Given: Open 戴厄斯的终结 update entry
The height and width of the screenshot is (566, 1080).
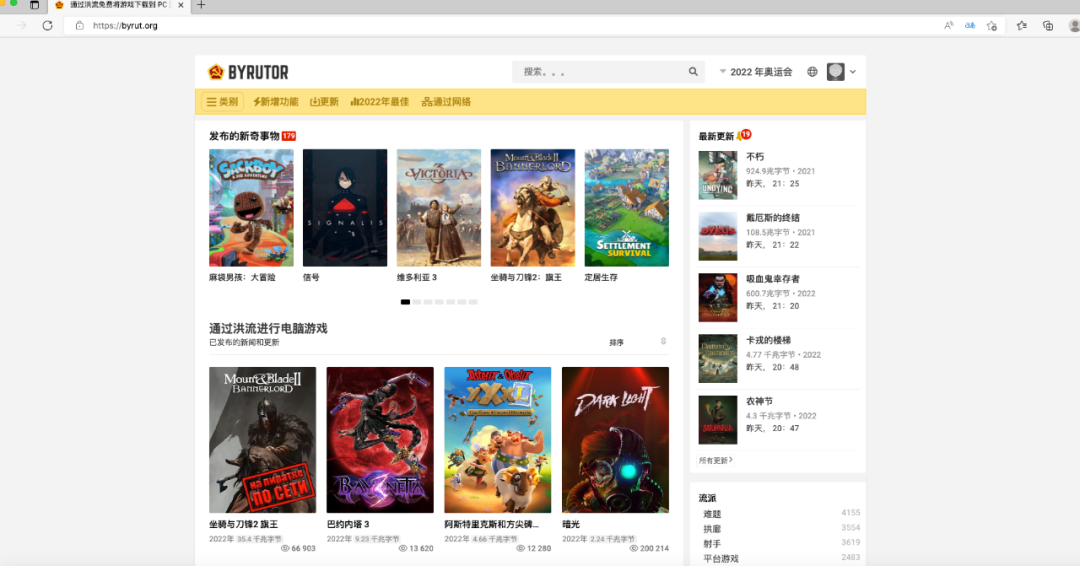Looking at the screenshot, I should coord(778,236).
